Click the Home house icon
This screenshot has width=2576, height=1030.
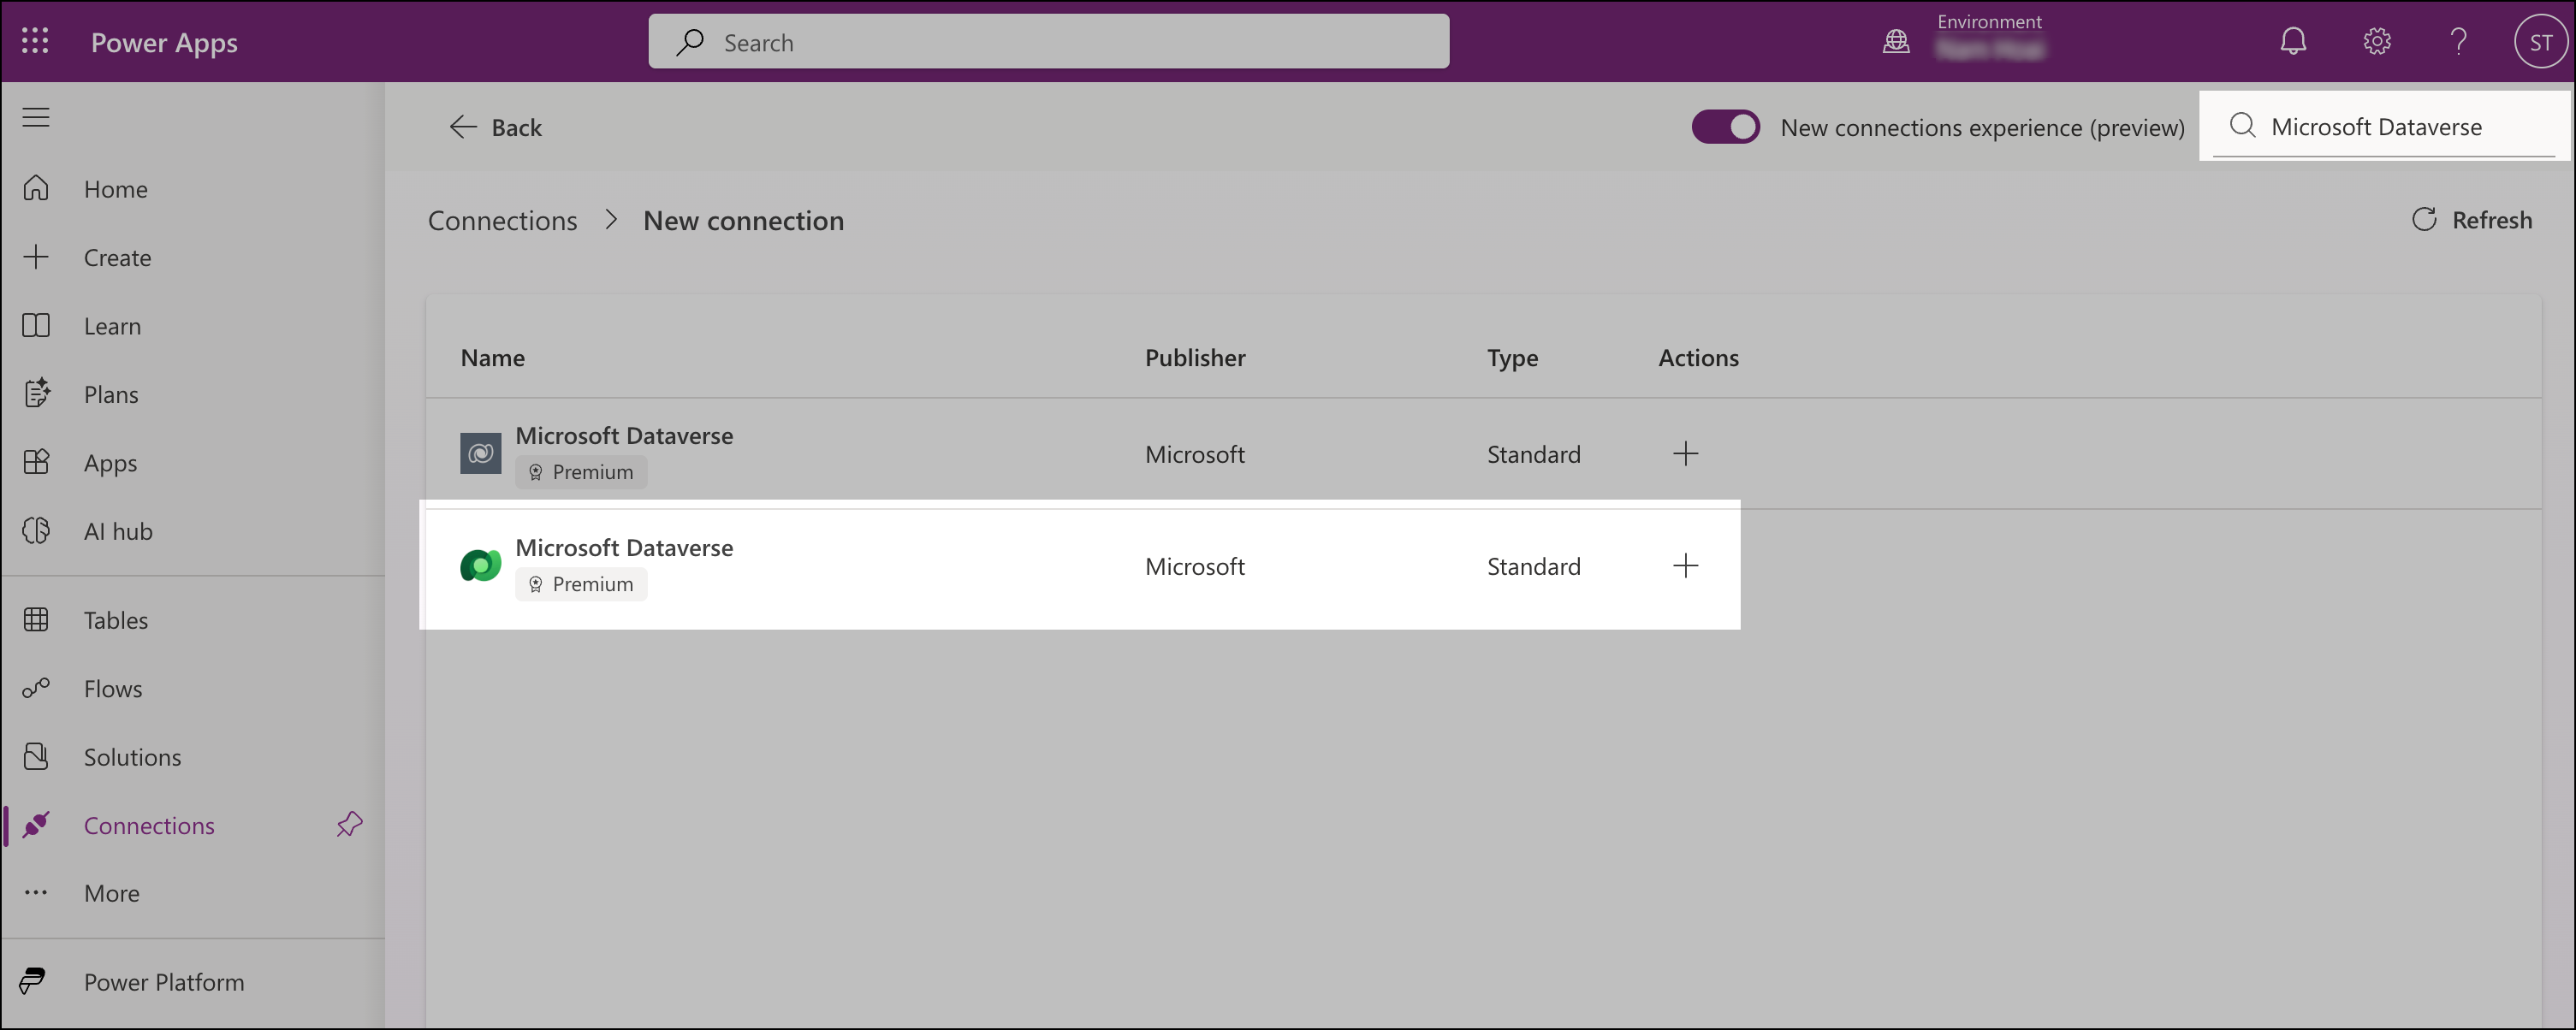click(36, 188)
